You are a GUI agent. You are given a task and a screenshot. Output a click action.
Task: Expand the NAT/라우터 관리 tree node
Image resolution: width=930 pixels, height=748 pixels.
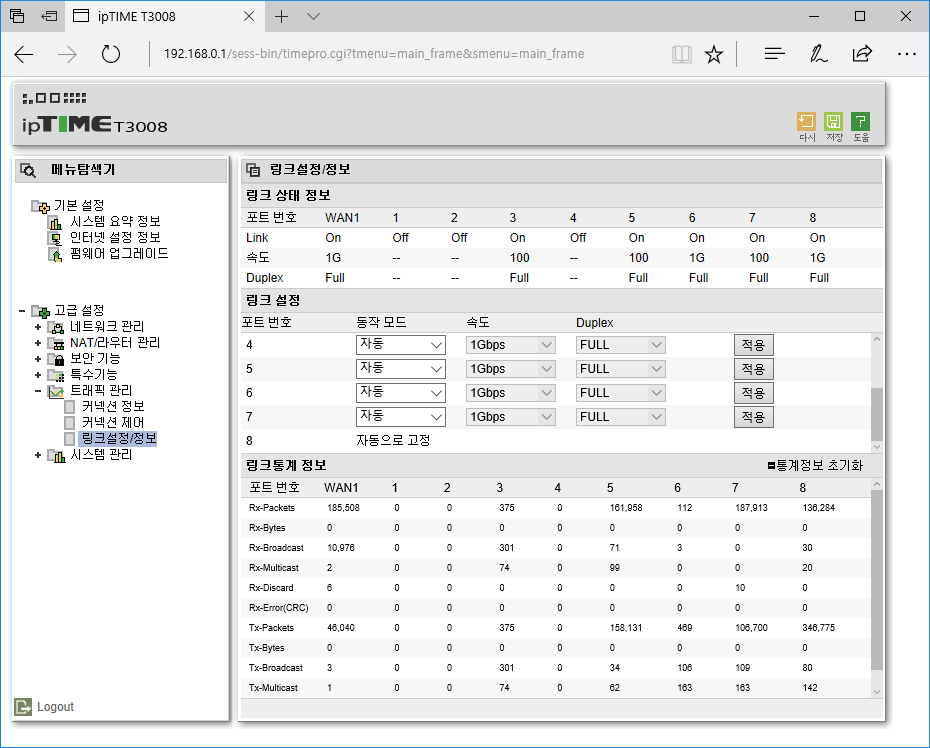click(x=38, y=343)
